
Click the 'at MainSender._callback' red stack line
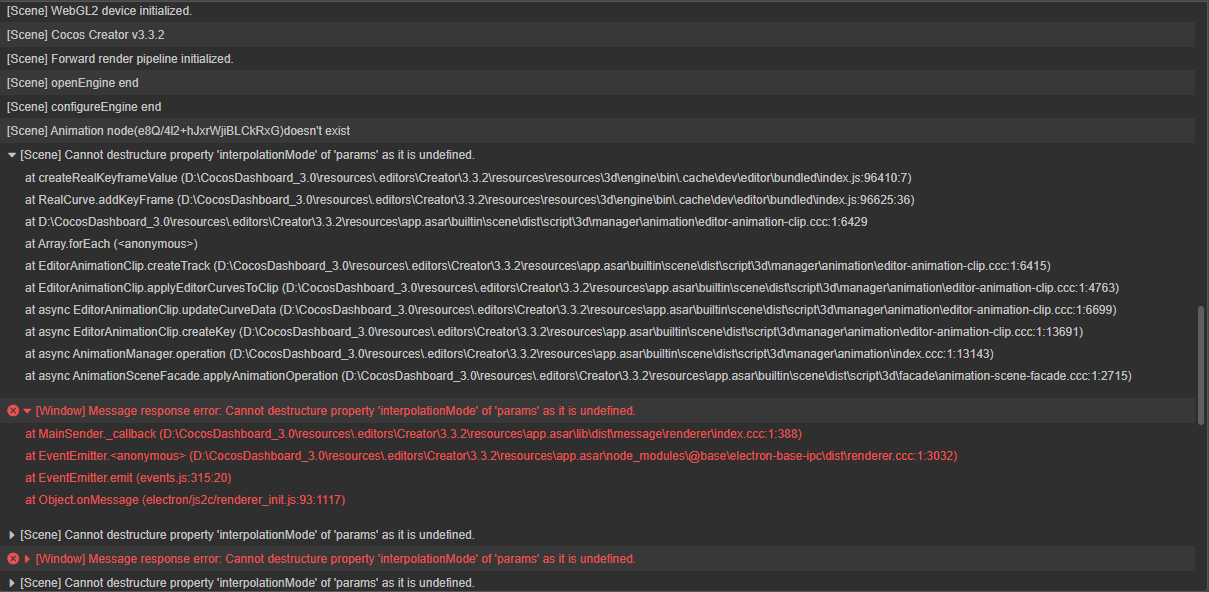pos(413,434)
